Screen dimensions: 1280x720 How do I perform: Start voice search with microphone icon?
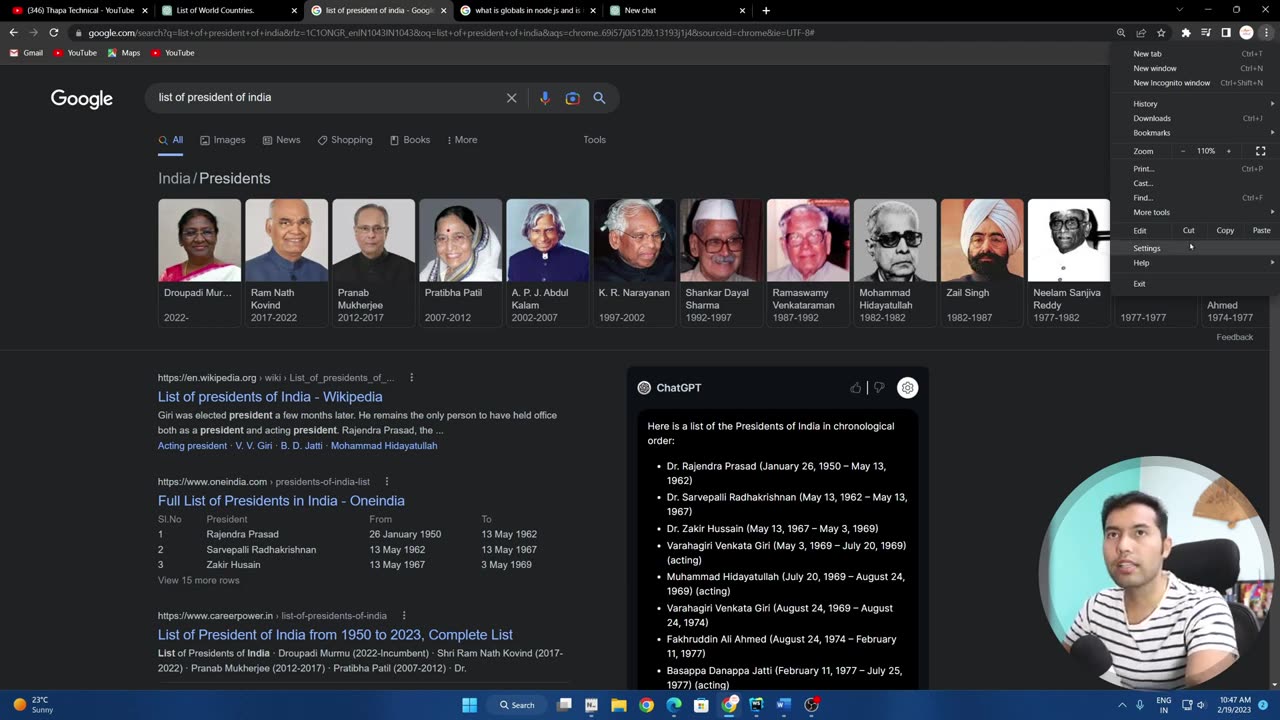(x=544, y=98)
